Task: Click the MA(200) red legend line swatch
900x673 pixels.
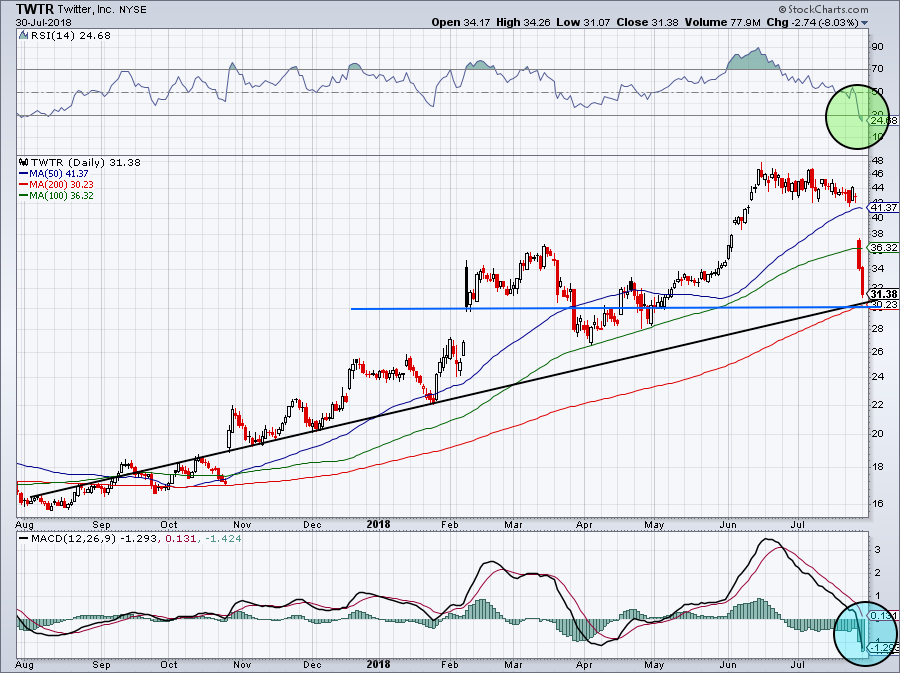Action: pos(24,185)
